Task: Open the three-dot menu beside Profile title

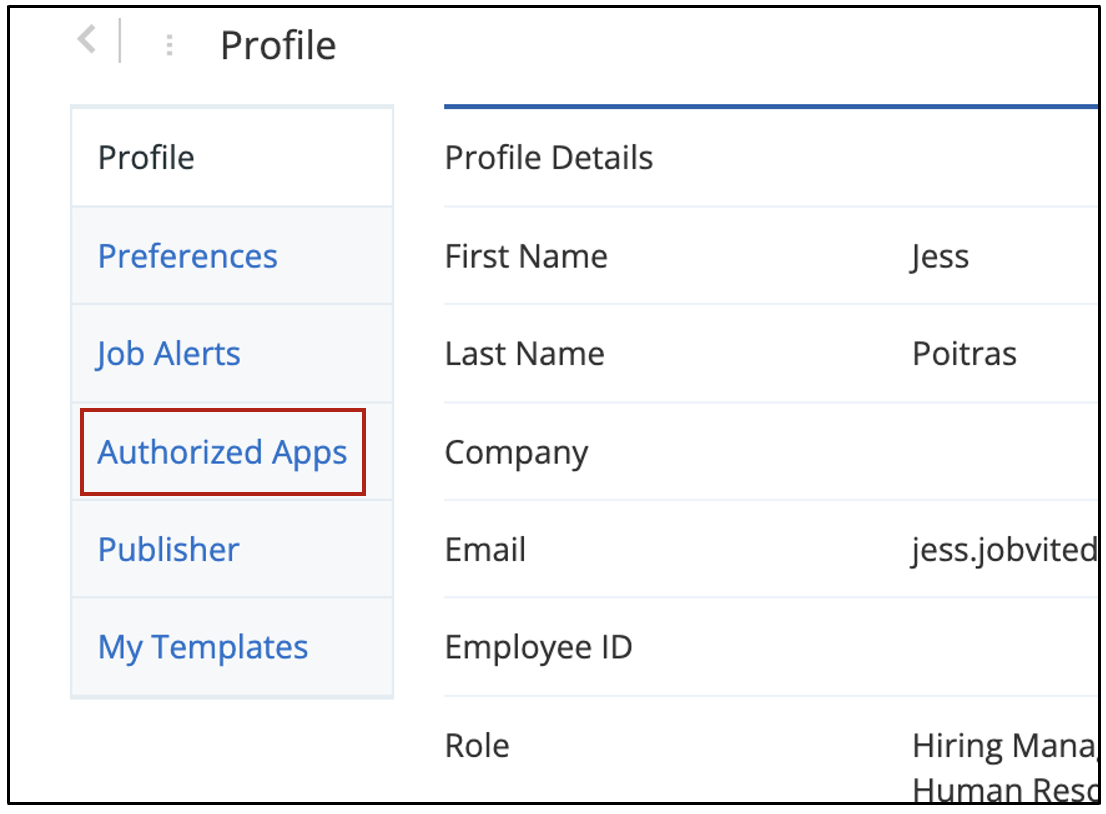Action: 169,45
